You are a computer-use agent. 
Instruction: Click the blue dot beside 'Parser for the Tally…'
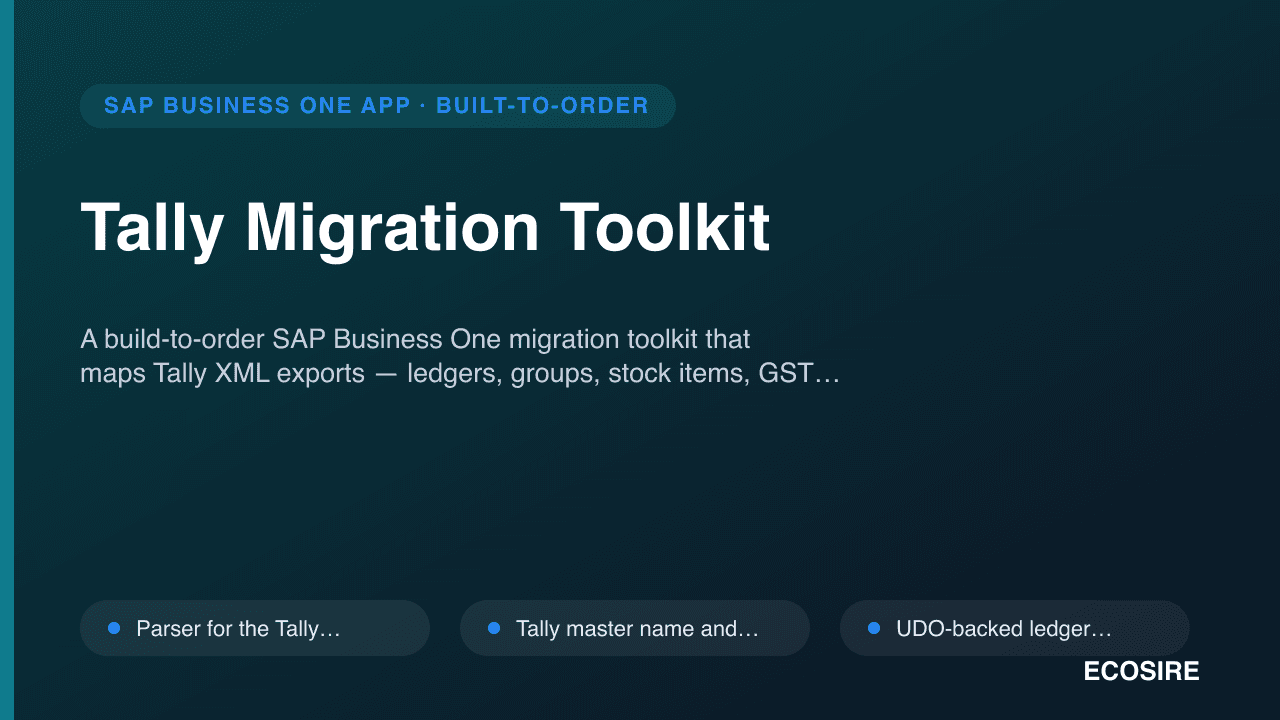coord(114,628)
